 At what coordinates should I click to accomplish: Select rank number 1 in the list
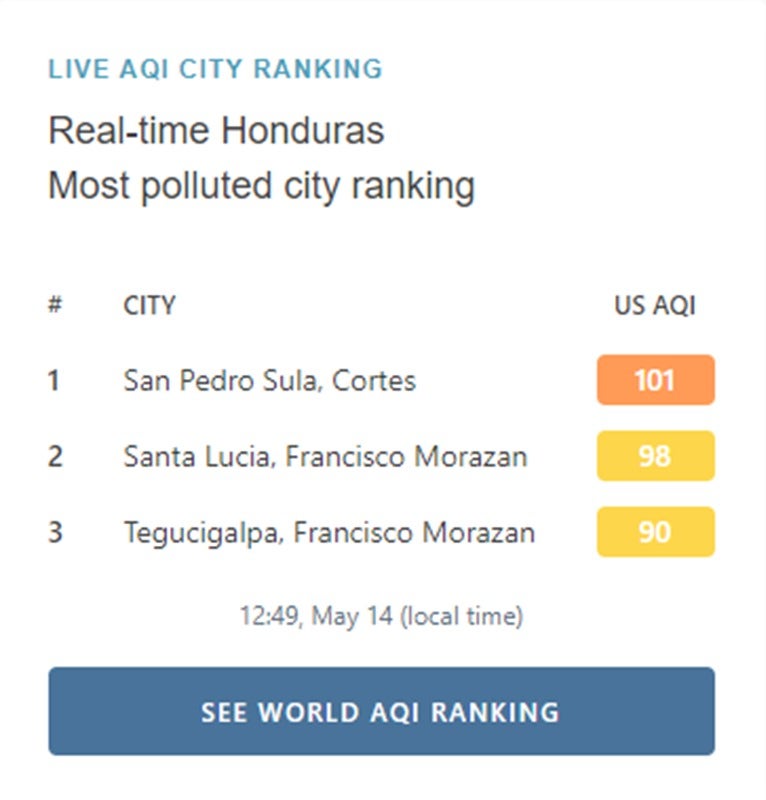[54, 381]
